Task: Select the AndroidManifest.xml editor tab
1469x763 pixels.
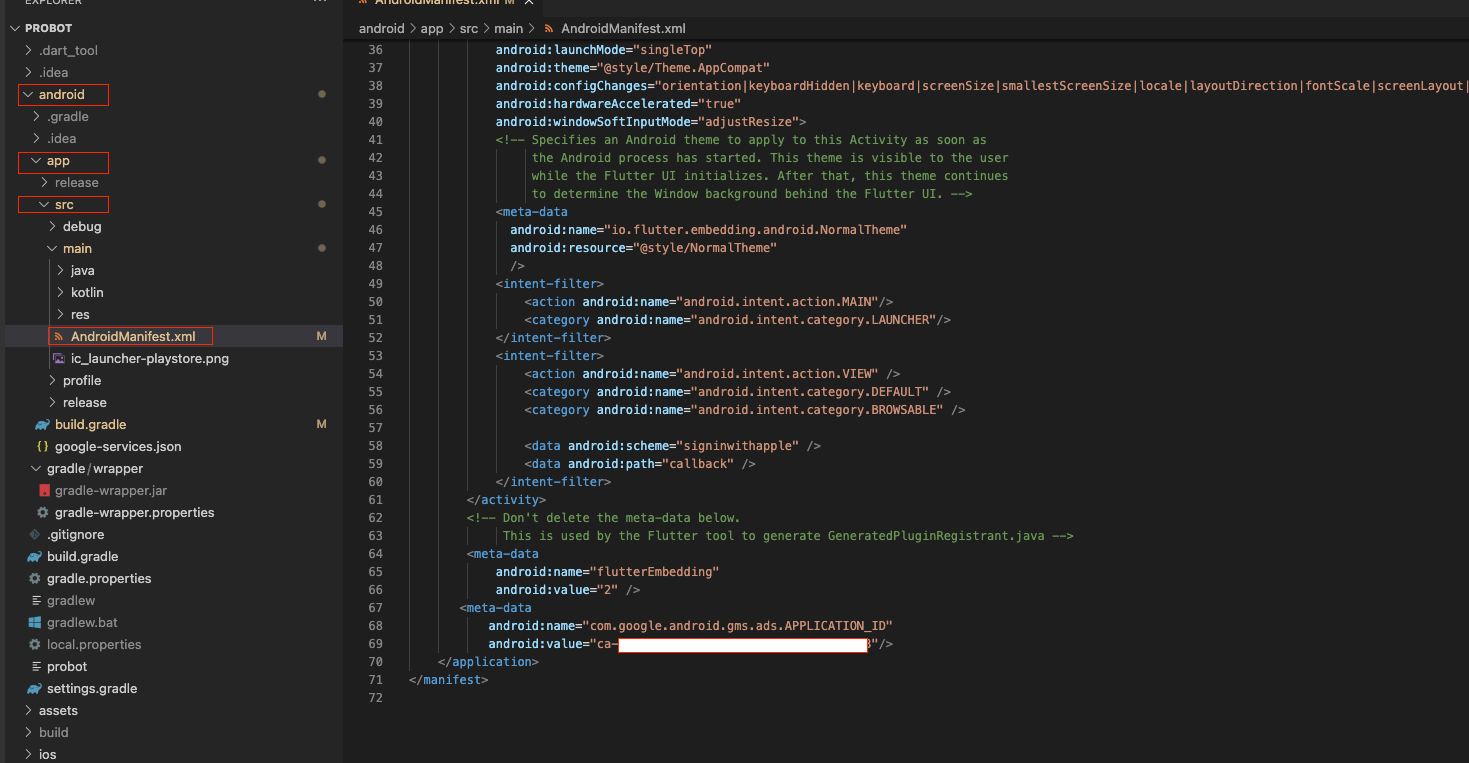Action: (432, 3)
